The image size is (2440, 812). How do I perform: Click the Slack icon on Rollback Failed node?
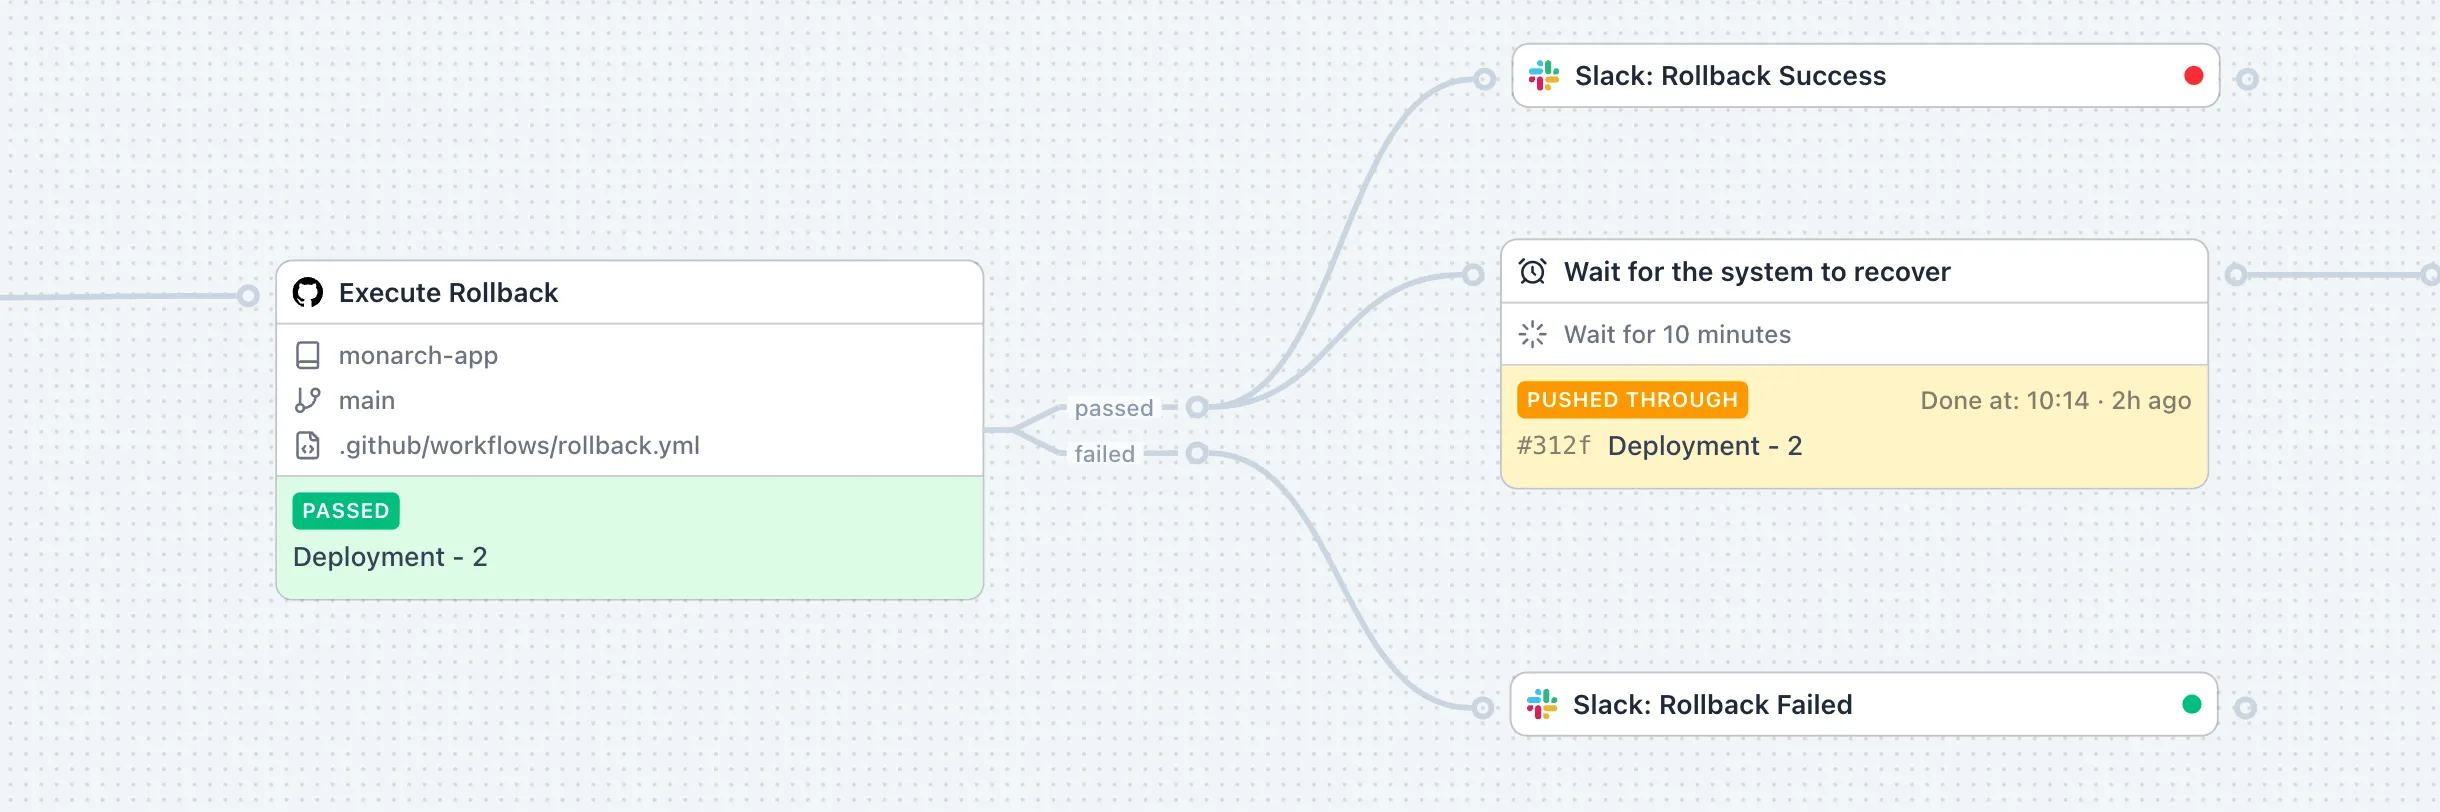[x=1545, y=704]
